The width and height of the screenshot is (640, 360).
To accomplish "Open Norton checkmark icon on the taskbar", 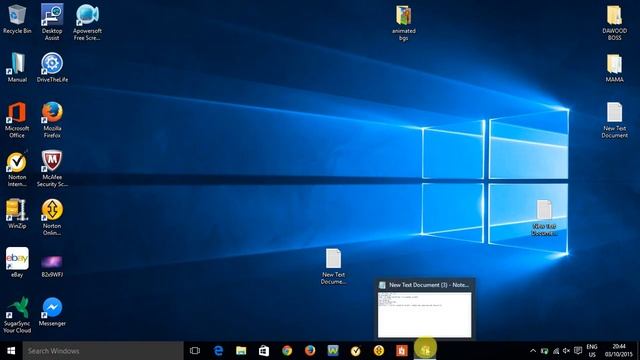I will pos(356,351).
